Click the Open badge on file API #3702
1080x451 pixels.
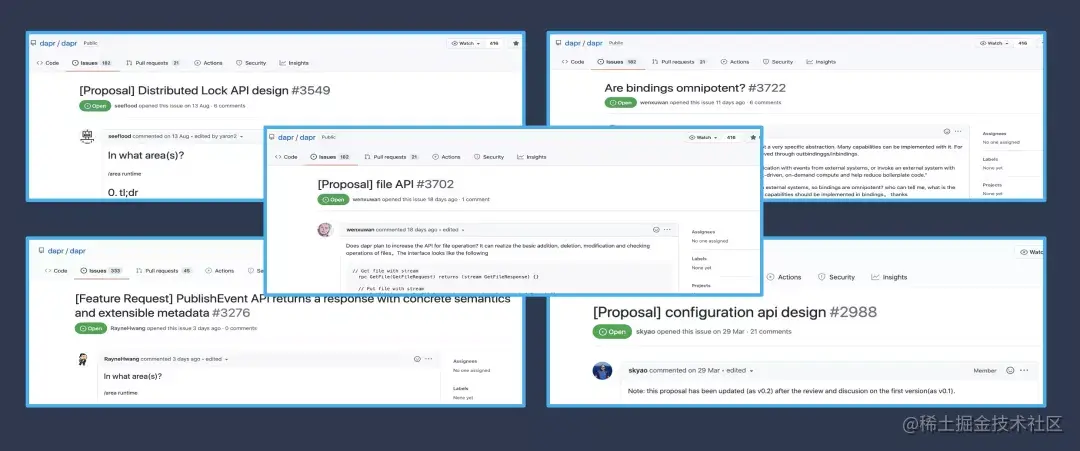[333, 200]
